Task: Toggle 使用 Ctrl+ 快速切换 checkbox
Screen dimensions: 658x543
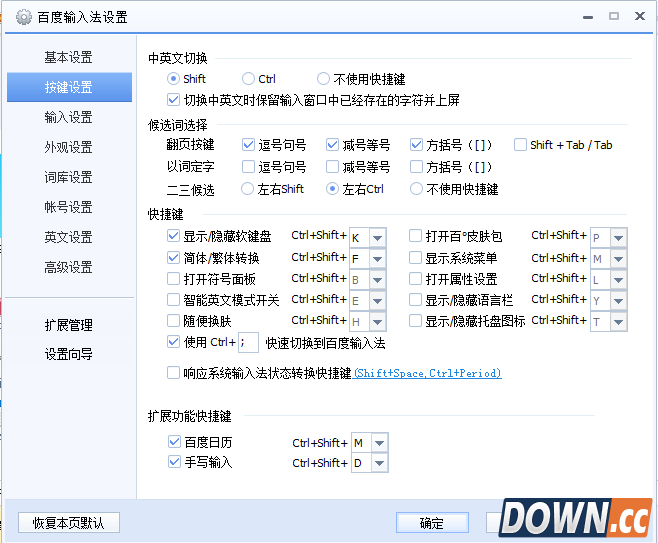Action: click(173, 342)
